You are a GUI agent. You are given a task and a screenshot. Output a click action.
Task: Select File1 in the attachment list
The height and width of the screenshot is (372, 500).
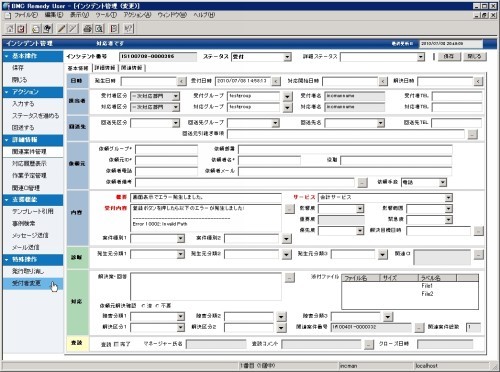[x=427, y=286]
